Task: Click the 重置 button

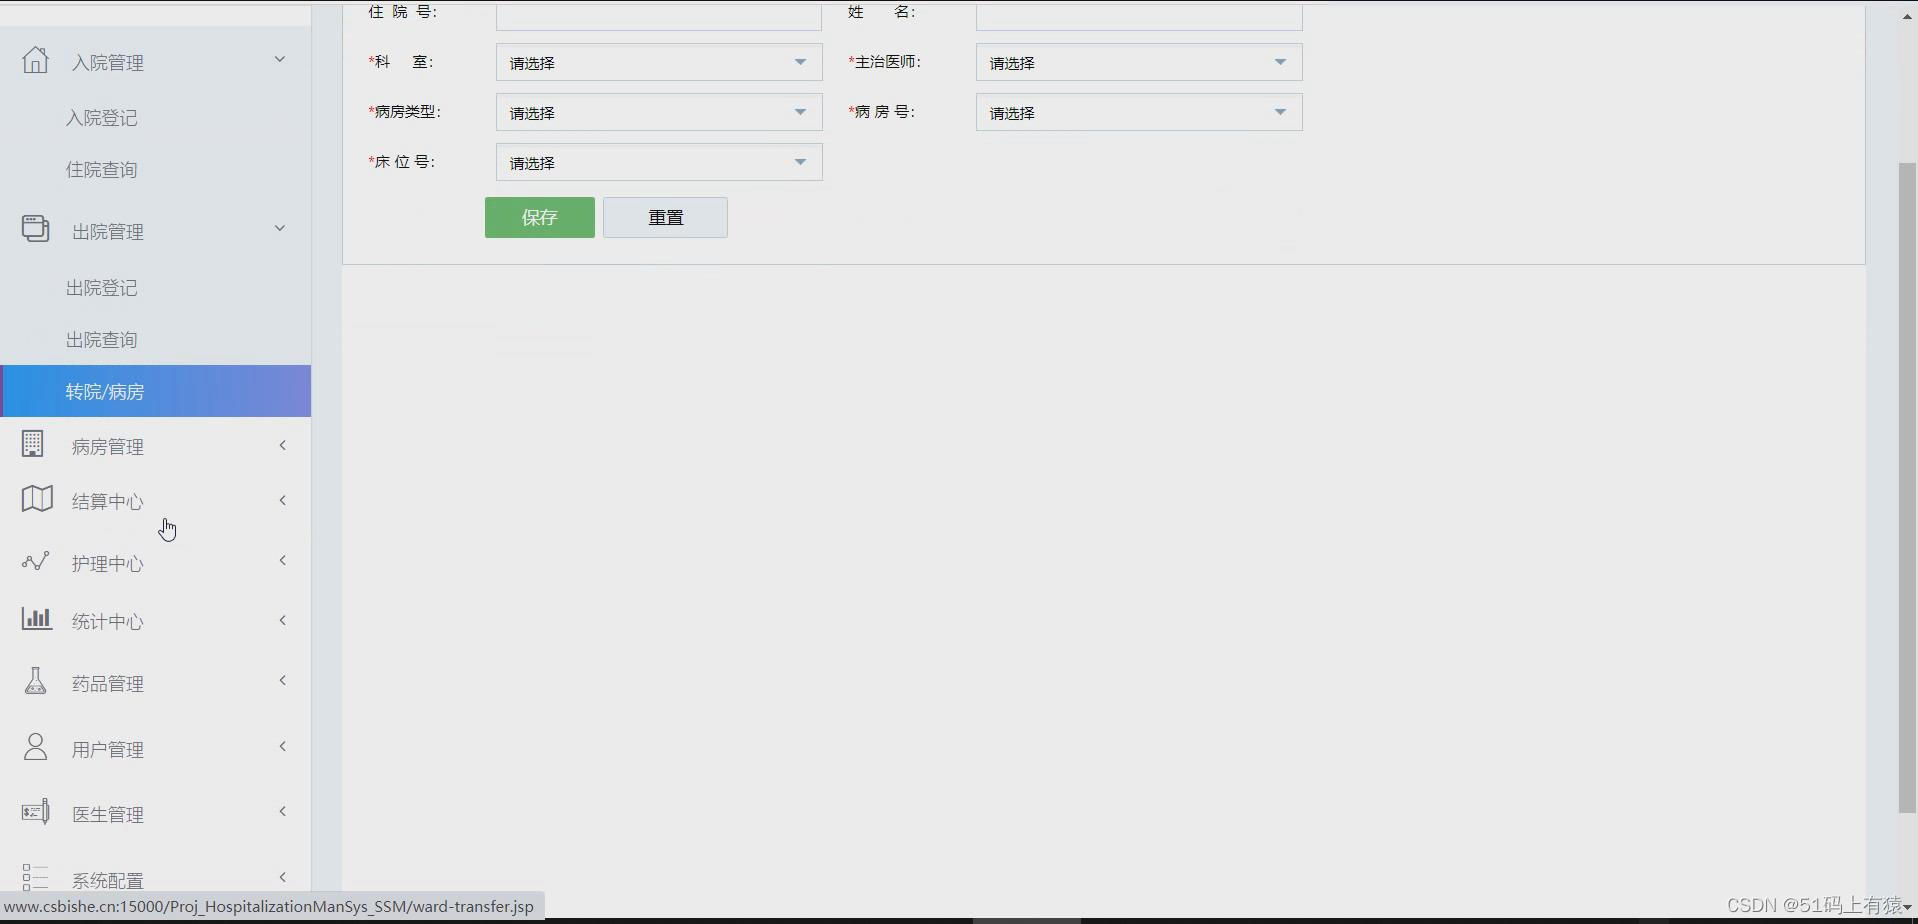Action: (665, 217)
